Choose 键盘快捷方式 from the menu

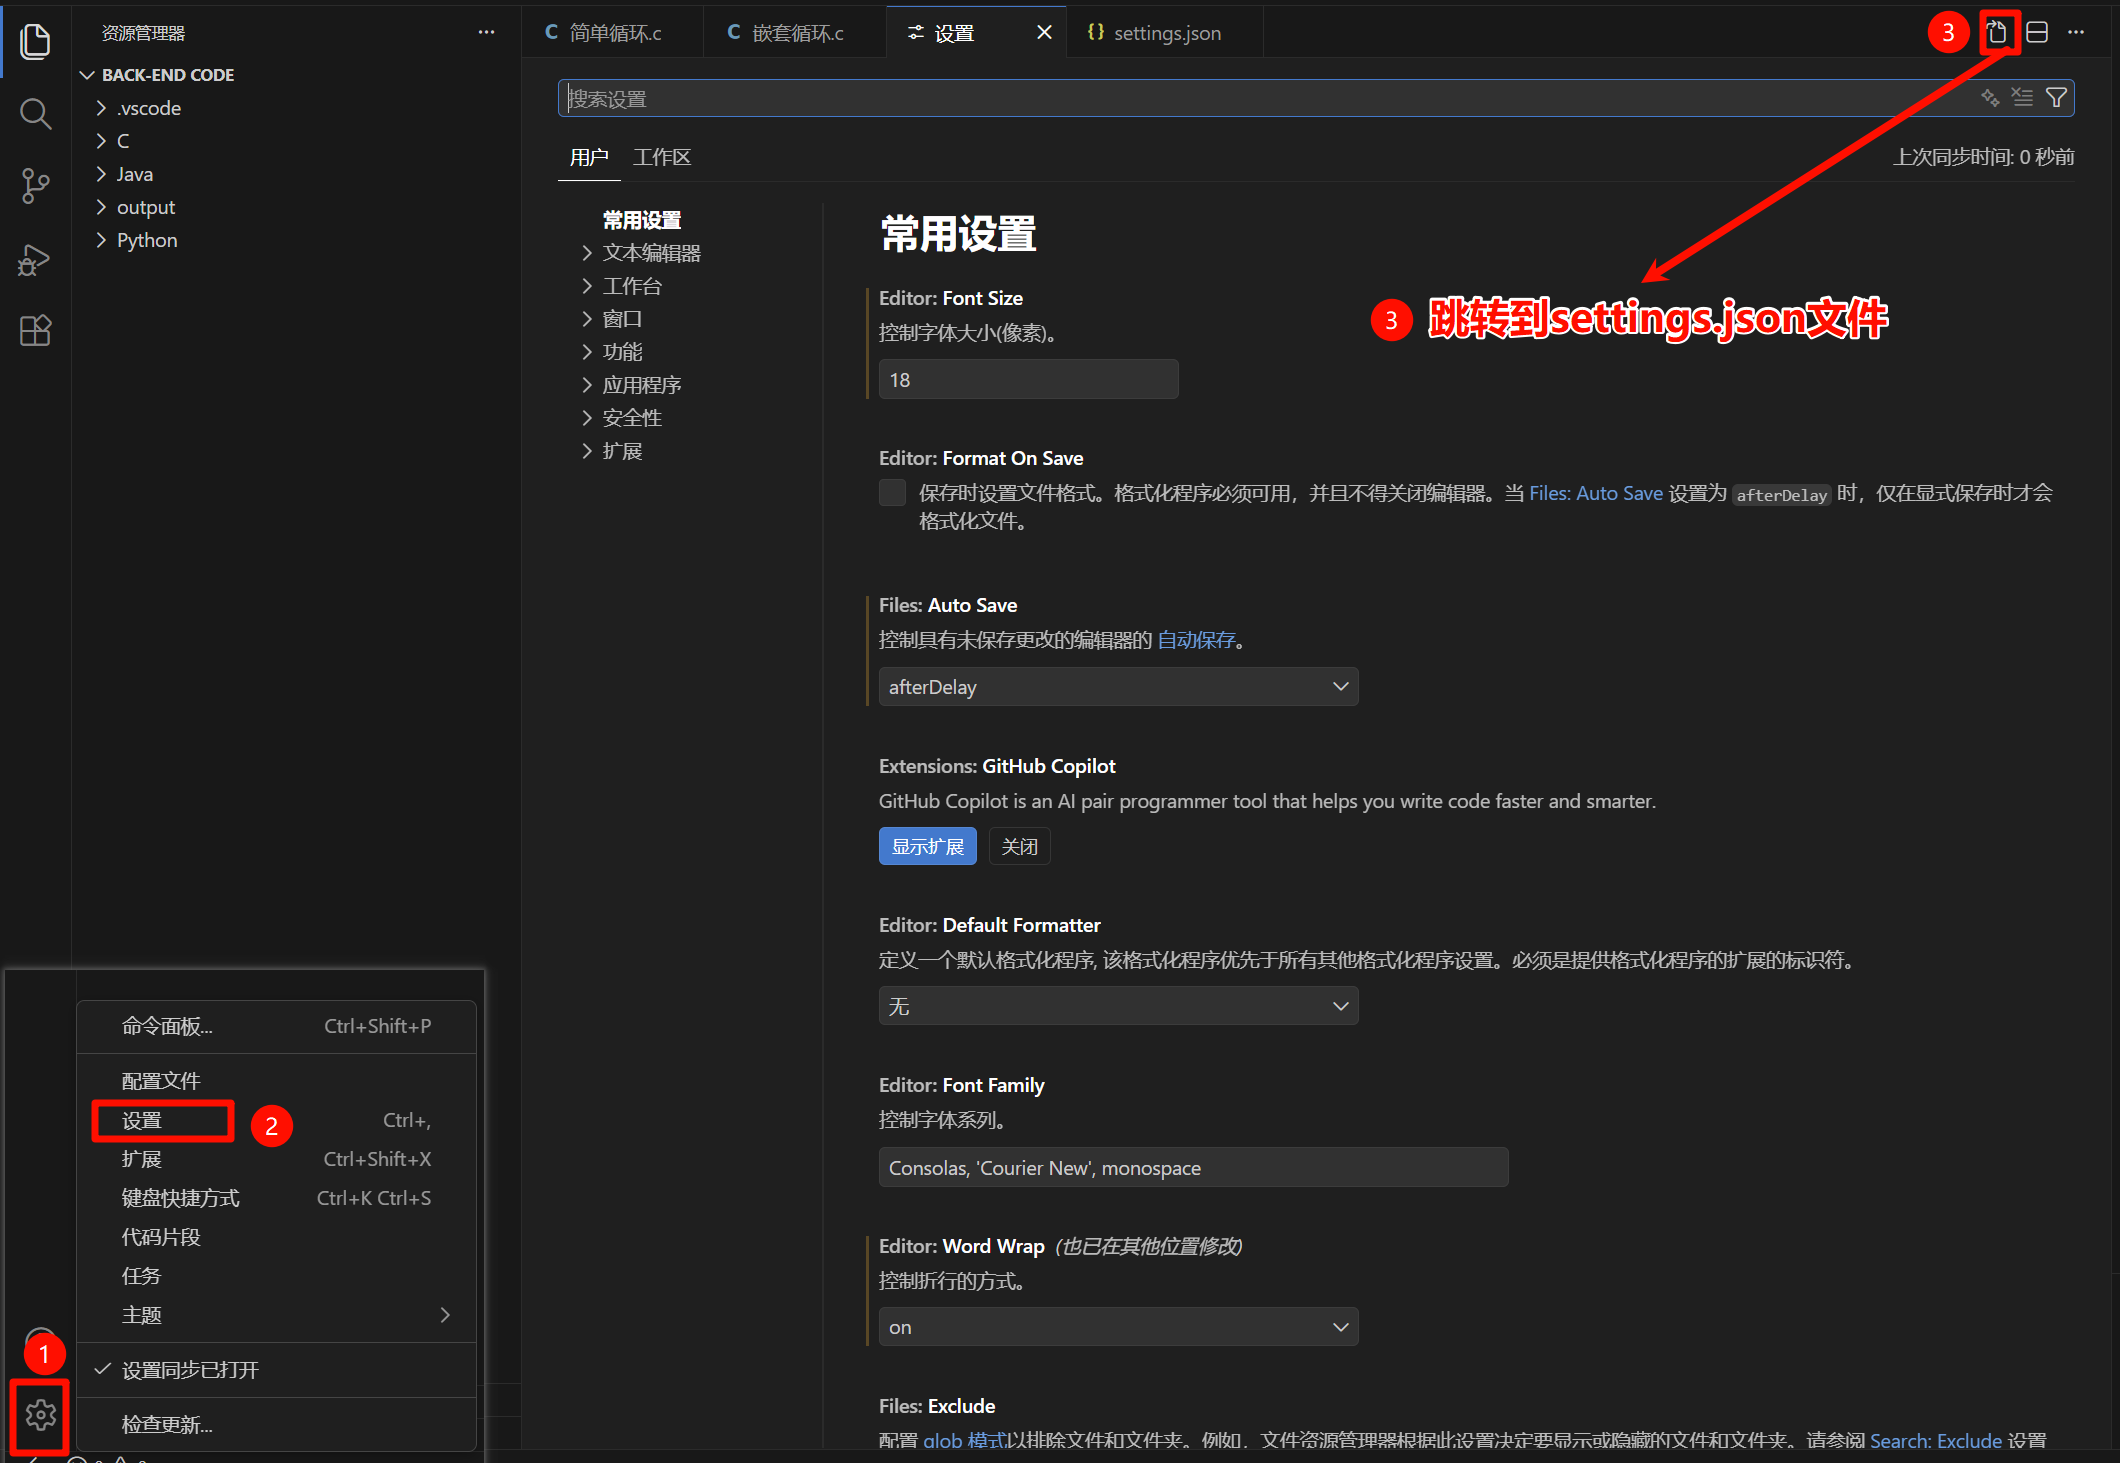click(x=276, y=1198)
